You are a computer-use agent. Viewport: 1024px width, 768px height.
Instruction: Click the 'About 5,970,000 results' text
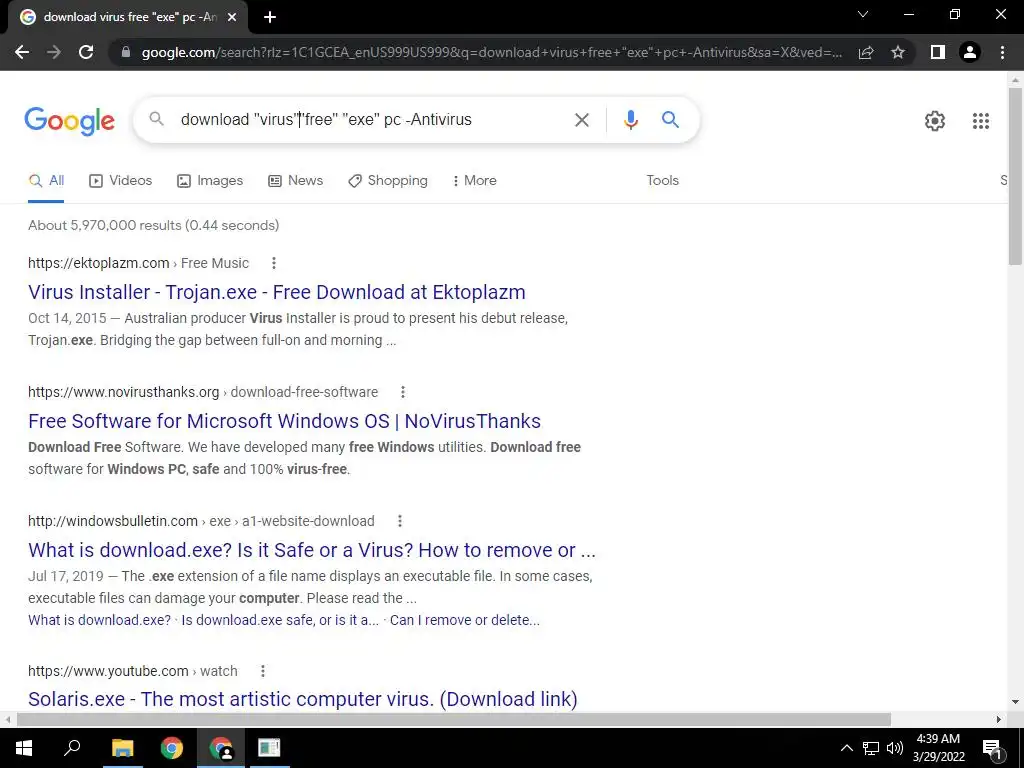click(x=153, y=225)
